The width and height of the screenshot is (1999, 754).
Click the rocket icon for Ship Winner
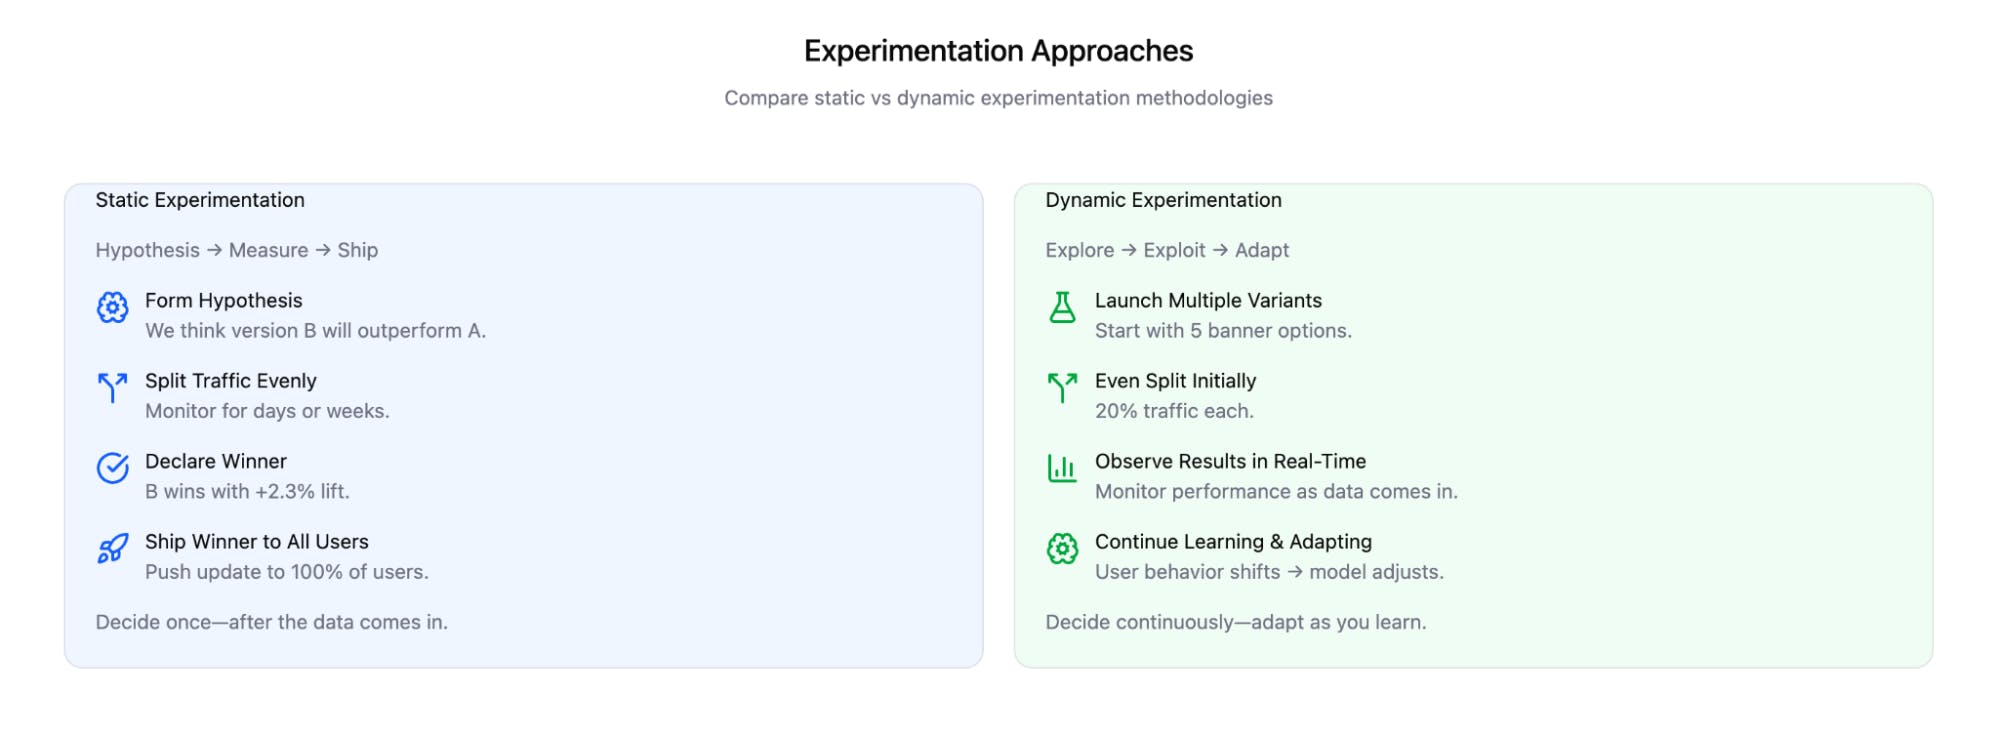112,548
